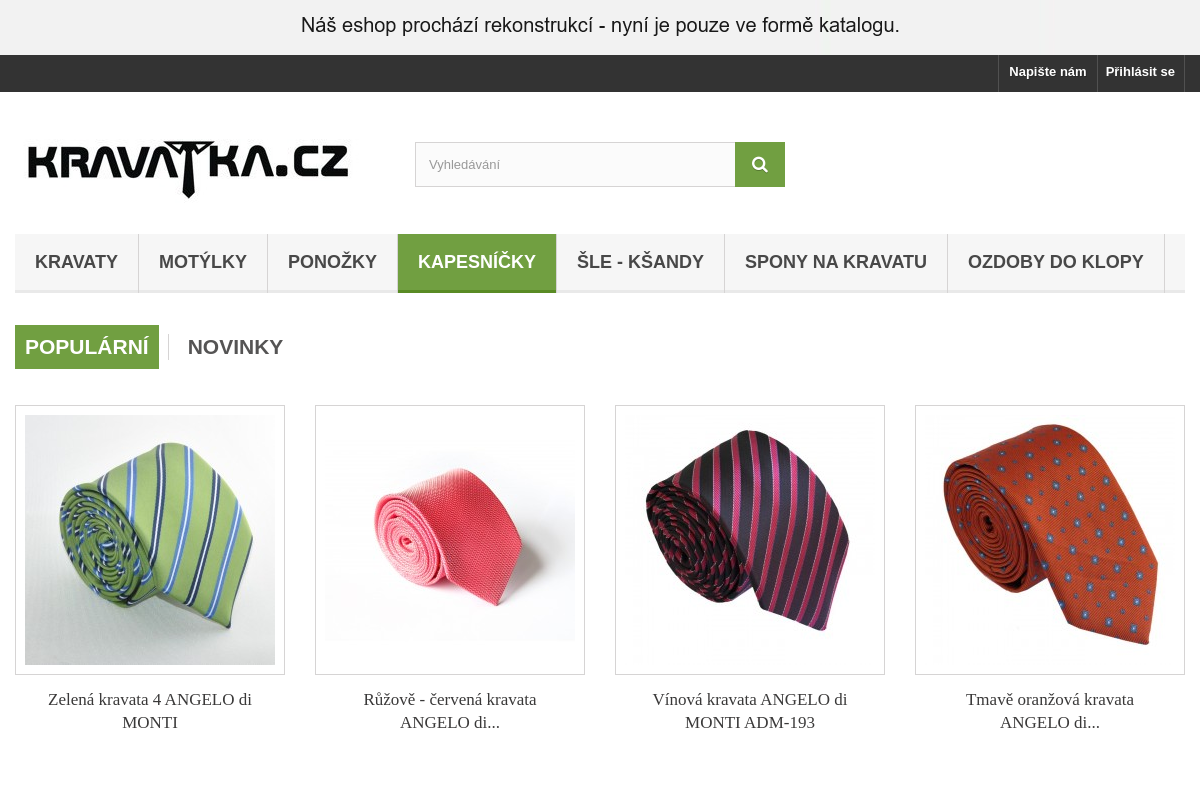The image size is (1200, 800).
Task: Open the KRAVATY category
Action: [x=77, y=262]
